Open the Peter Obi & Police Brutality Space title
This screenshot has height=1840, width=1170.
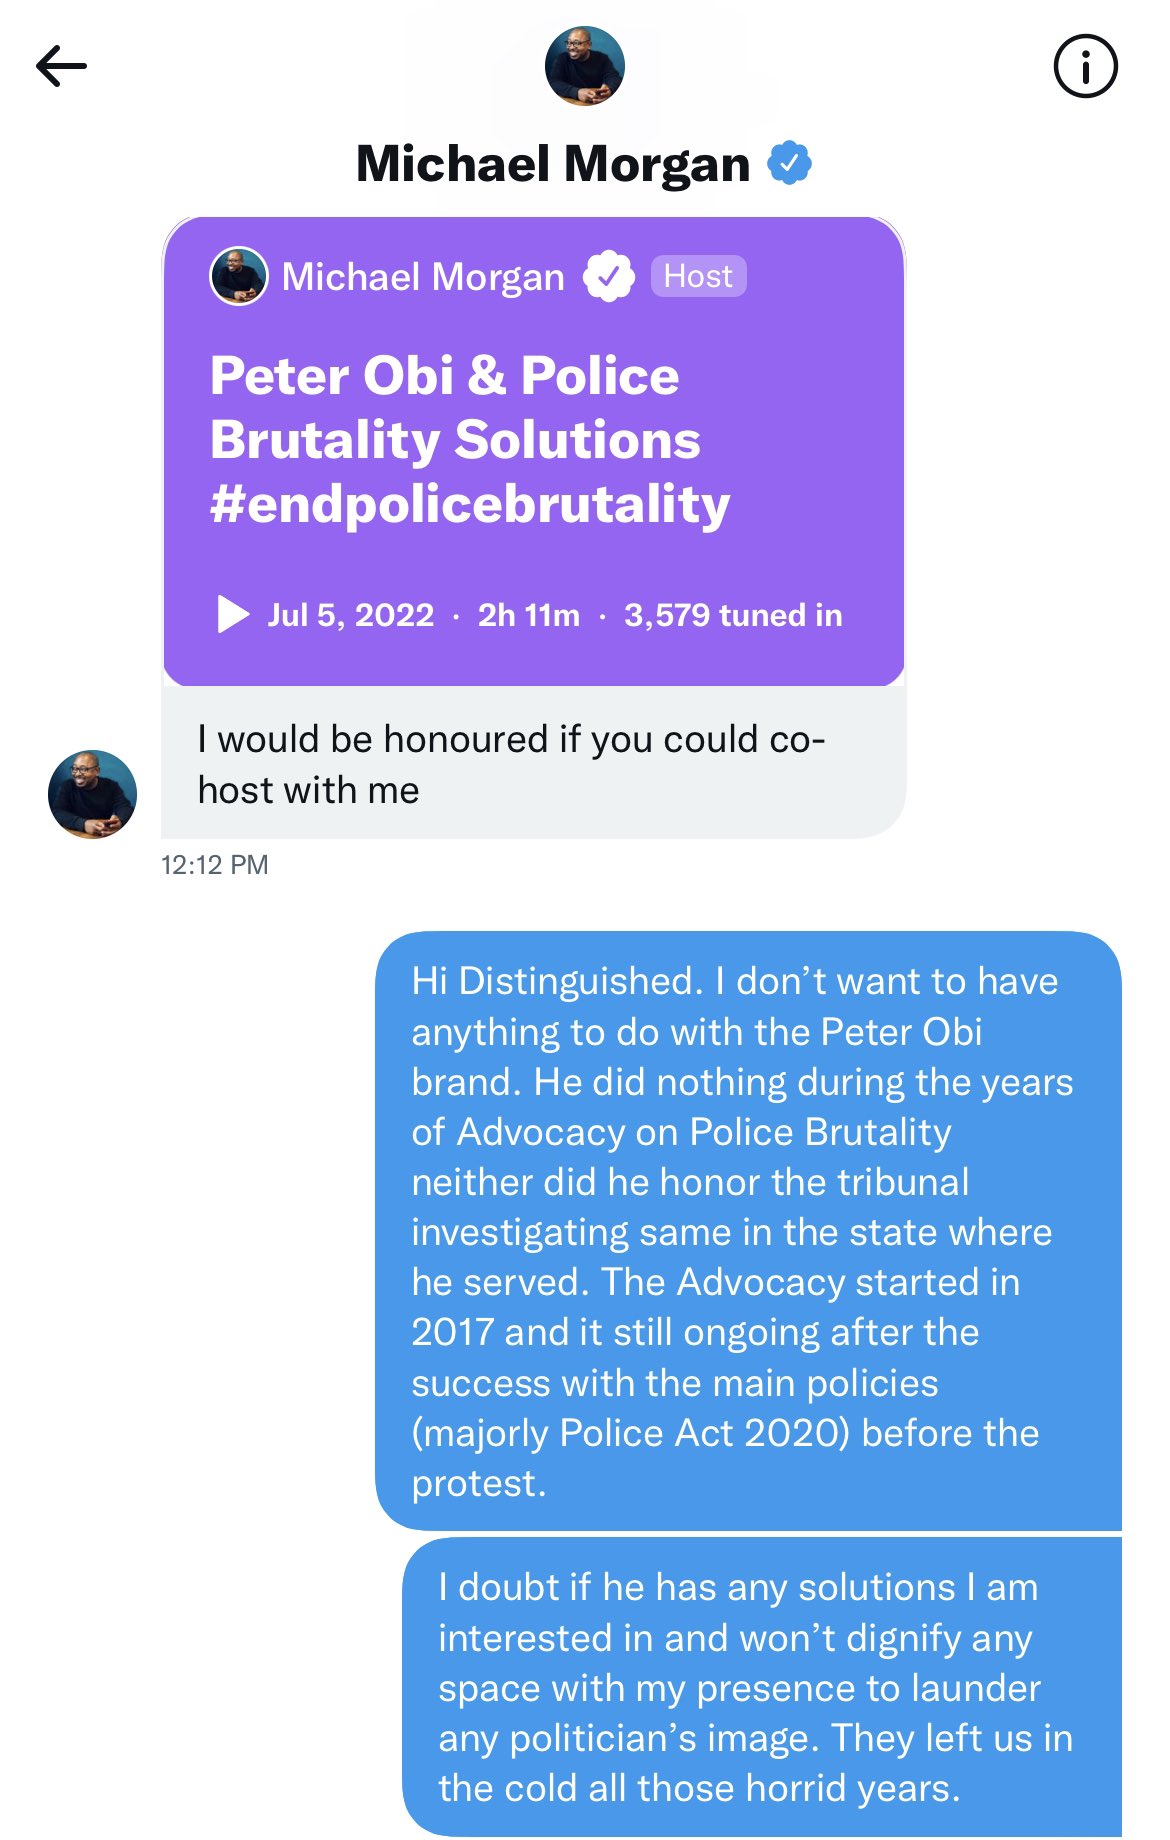(455, 407)
